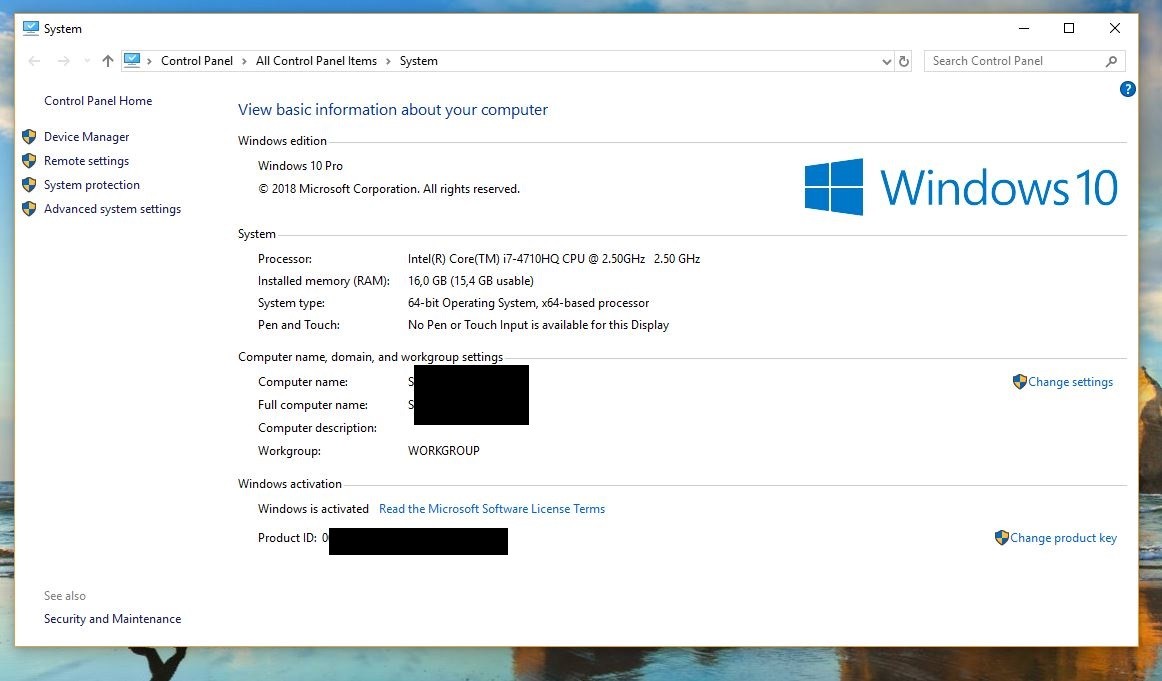This screenshot has width=1162, height=681.
Task: Click the Advanced system settings shield icon
Action: pyautogui.click(x=29, y=209)
